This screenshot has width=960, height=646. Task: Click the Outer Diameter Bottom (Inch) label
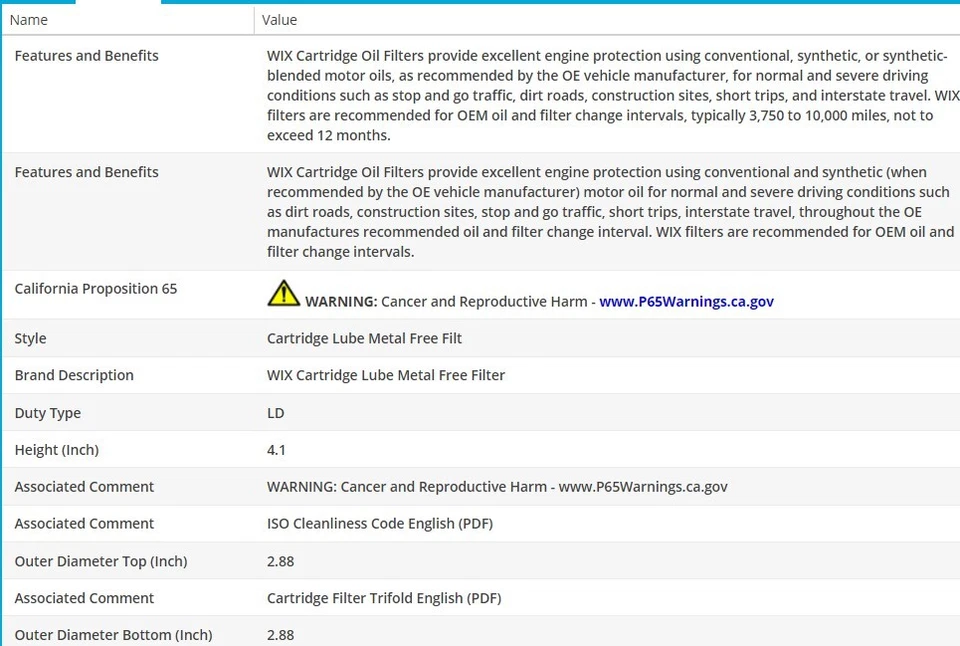coord(113,635)
